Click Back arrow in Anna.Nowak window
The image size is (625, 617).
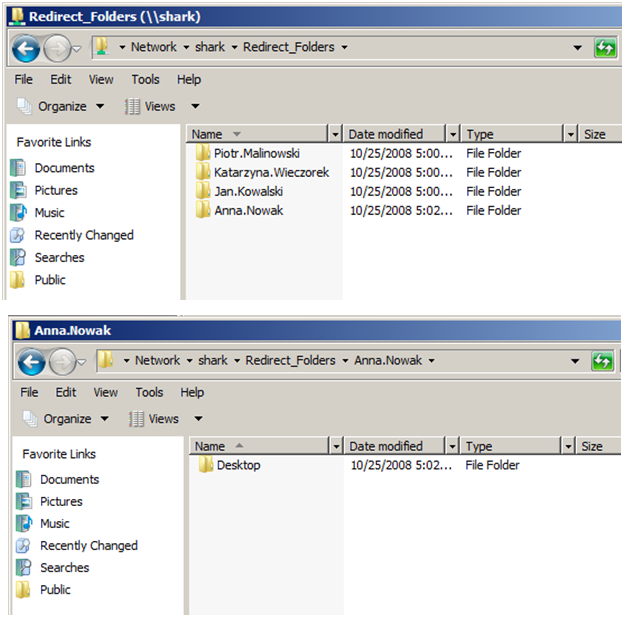(31, 362)
